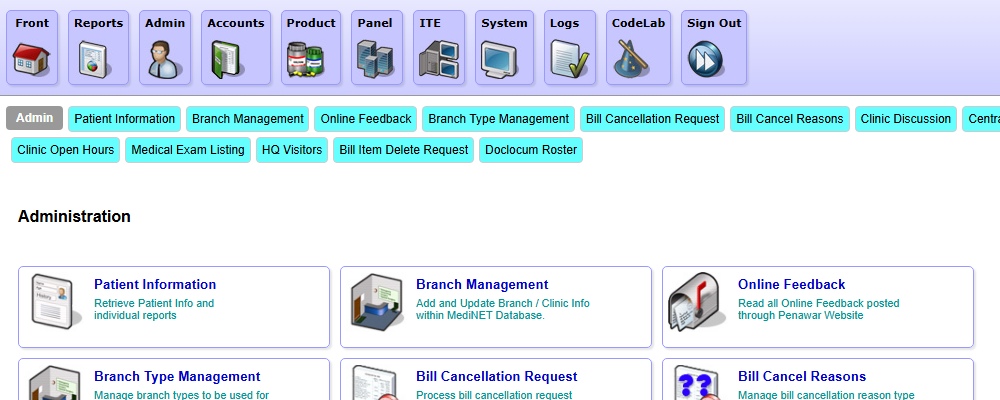This screenshot has height=400, width=1000.
Task: Open Bill Cancellation Request tab
Action: point(652,119)
